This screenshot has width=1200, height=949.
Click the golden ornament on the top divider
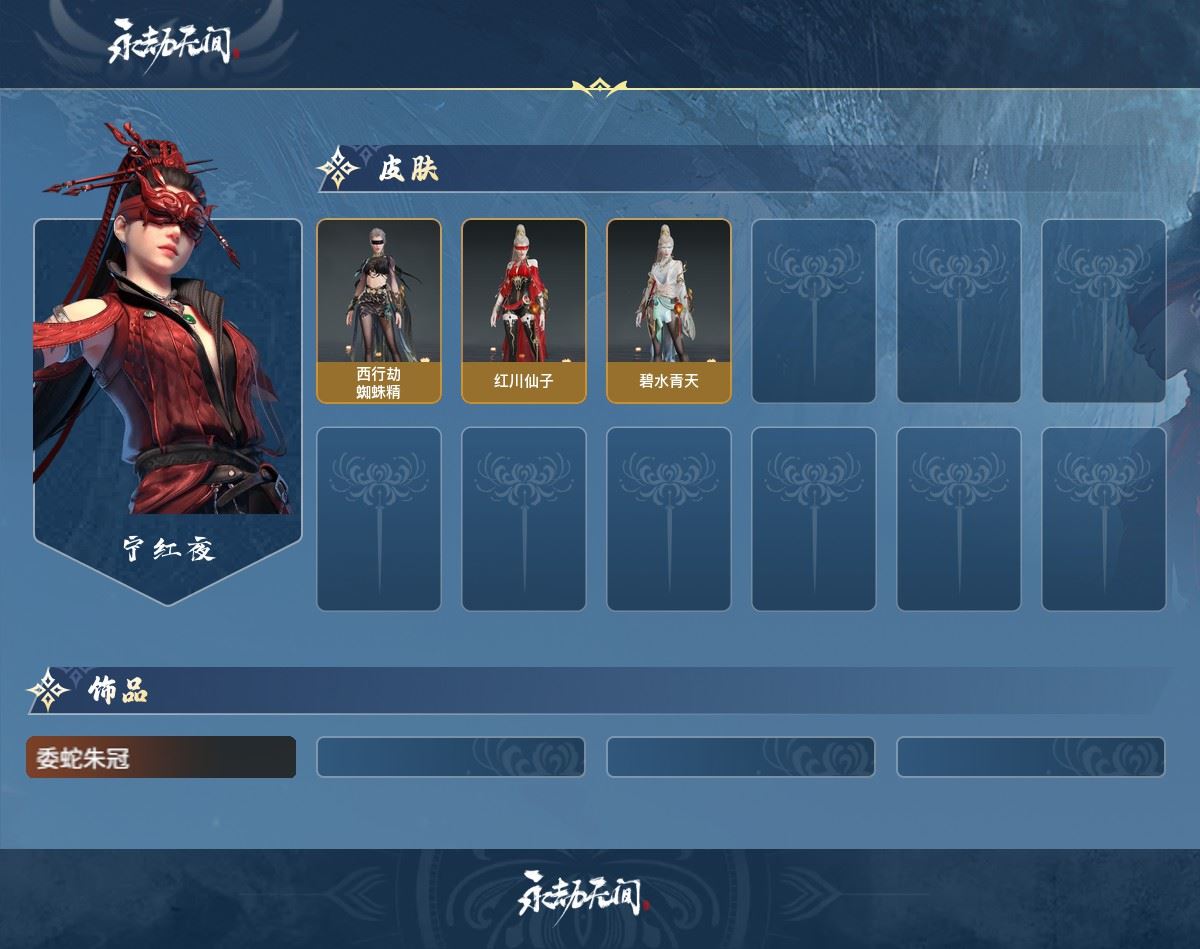tap(599, 88)
